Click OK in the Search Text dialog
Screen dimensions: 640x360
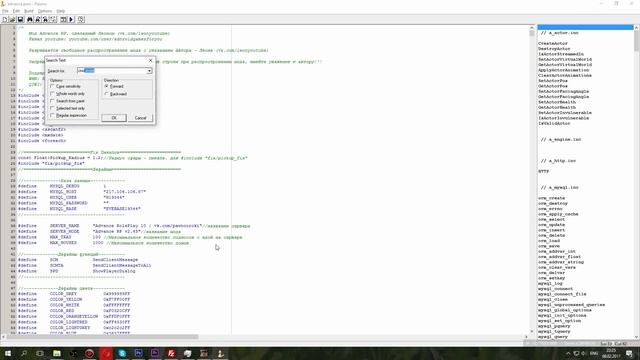pos(114,118)
